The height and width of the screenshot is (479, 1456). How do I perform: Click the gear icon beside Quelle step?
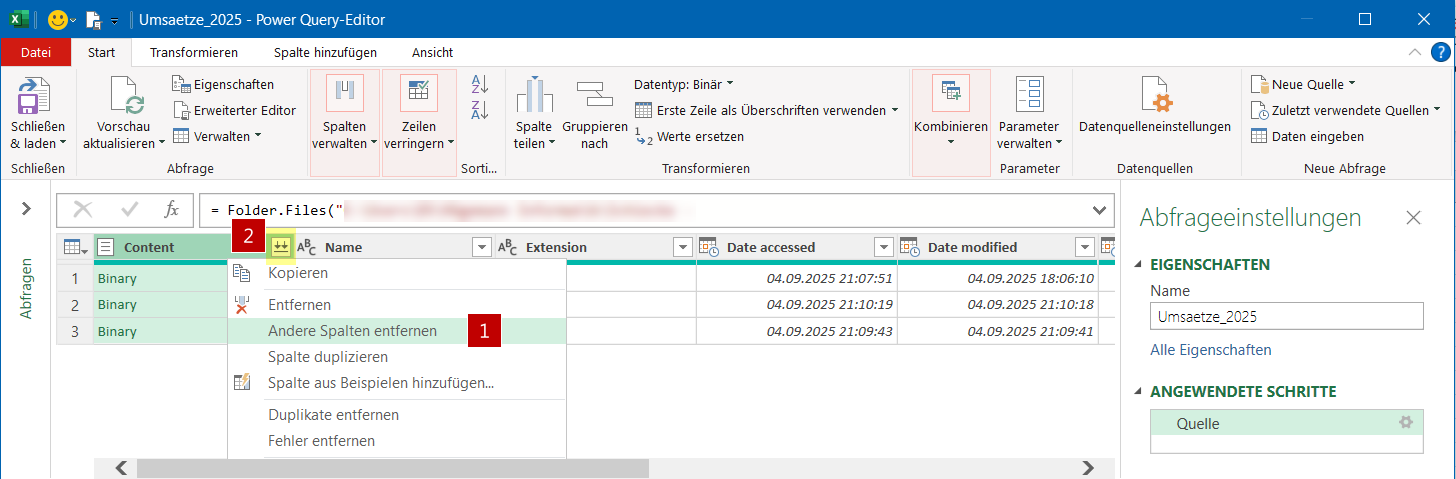(1405, 423)
